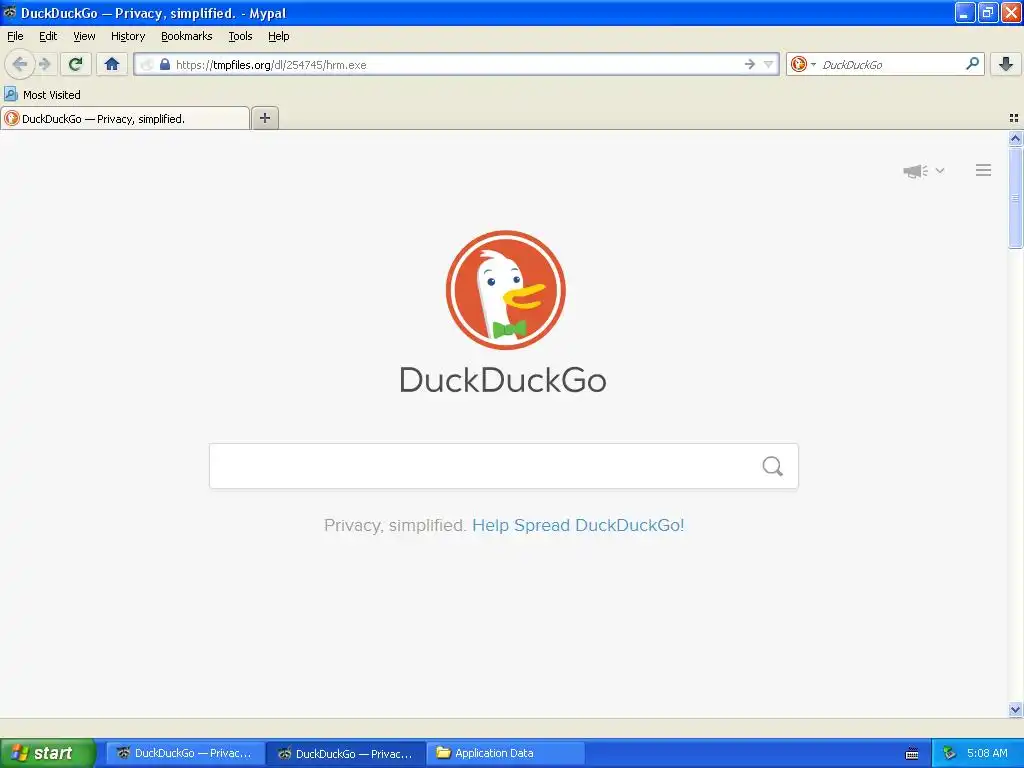Reload the current page

coord(76,64)
